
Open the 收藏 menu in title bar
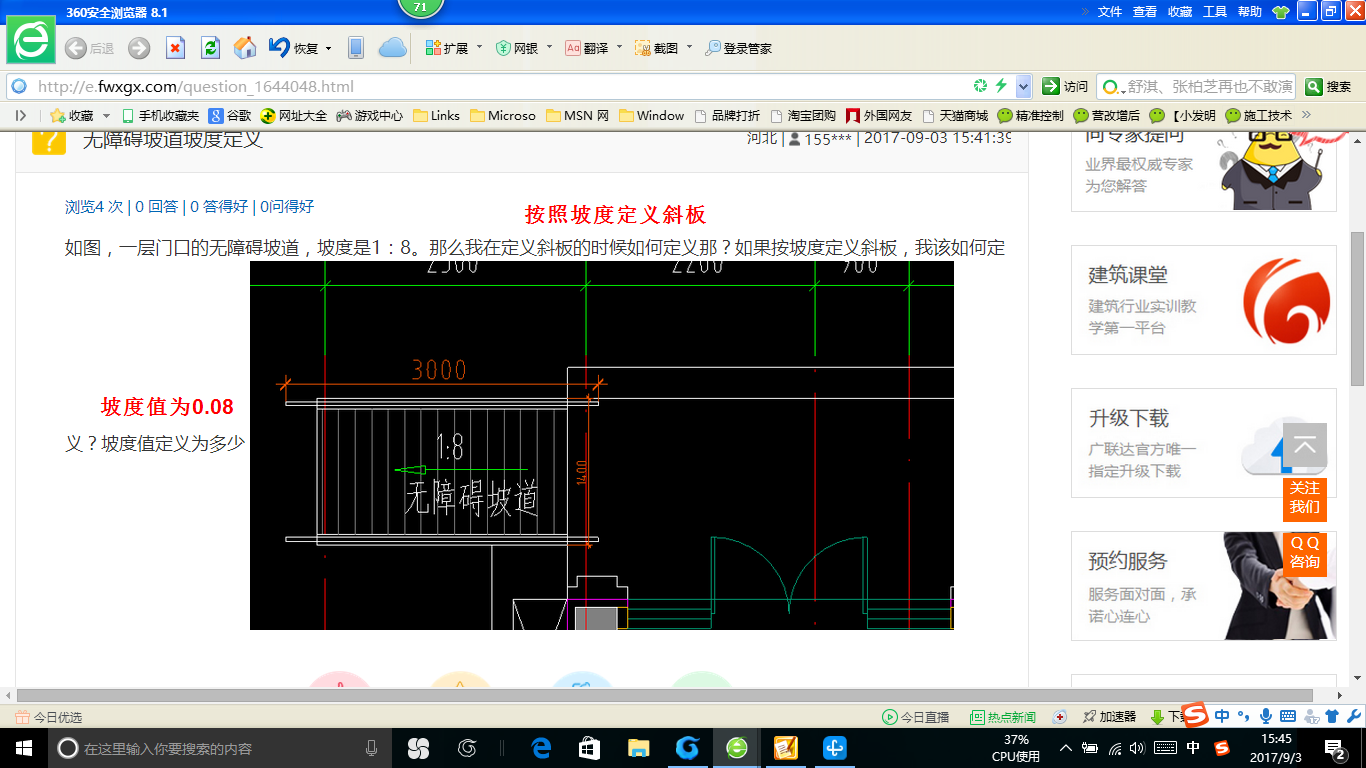[x=1180, y=12]
